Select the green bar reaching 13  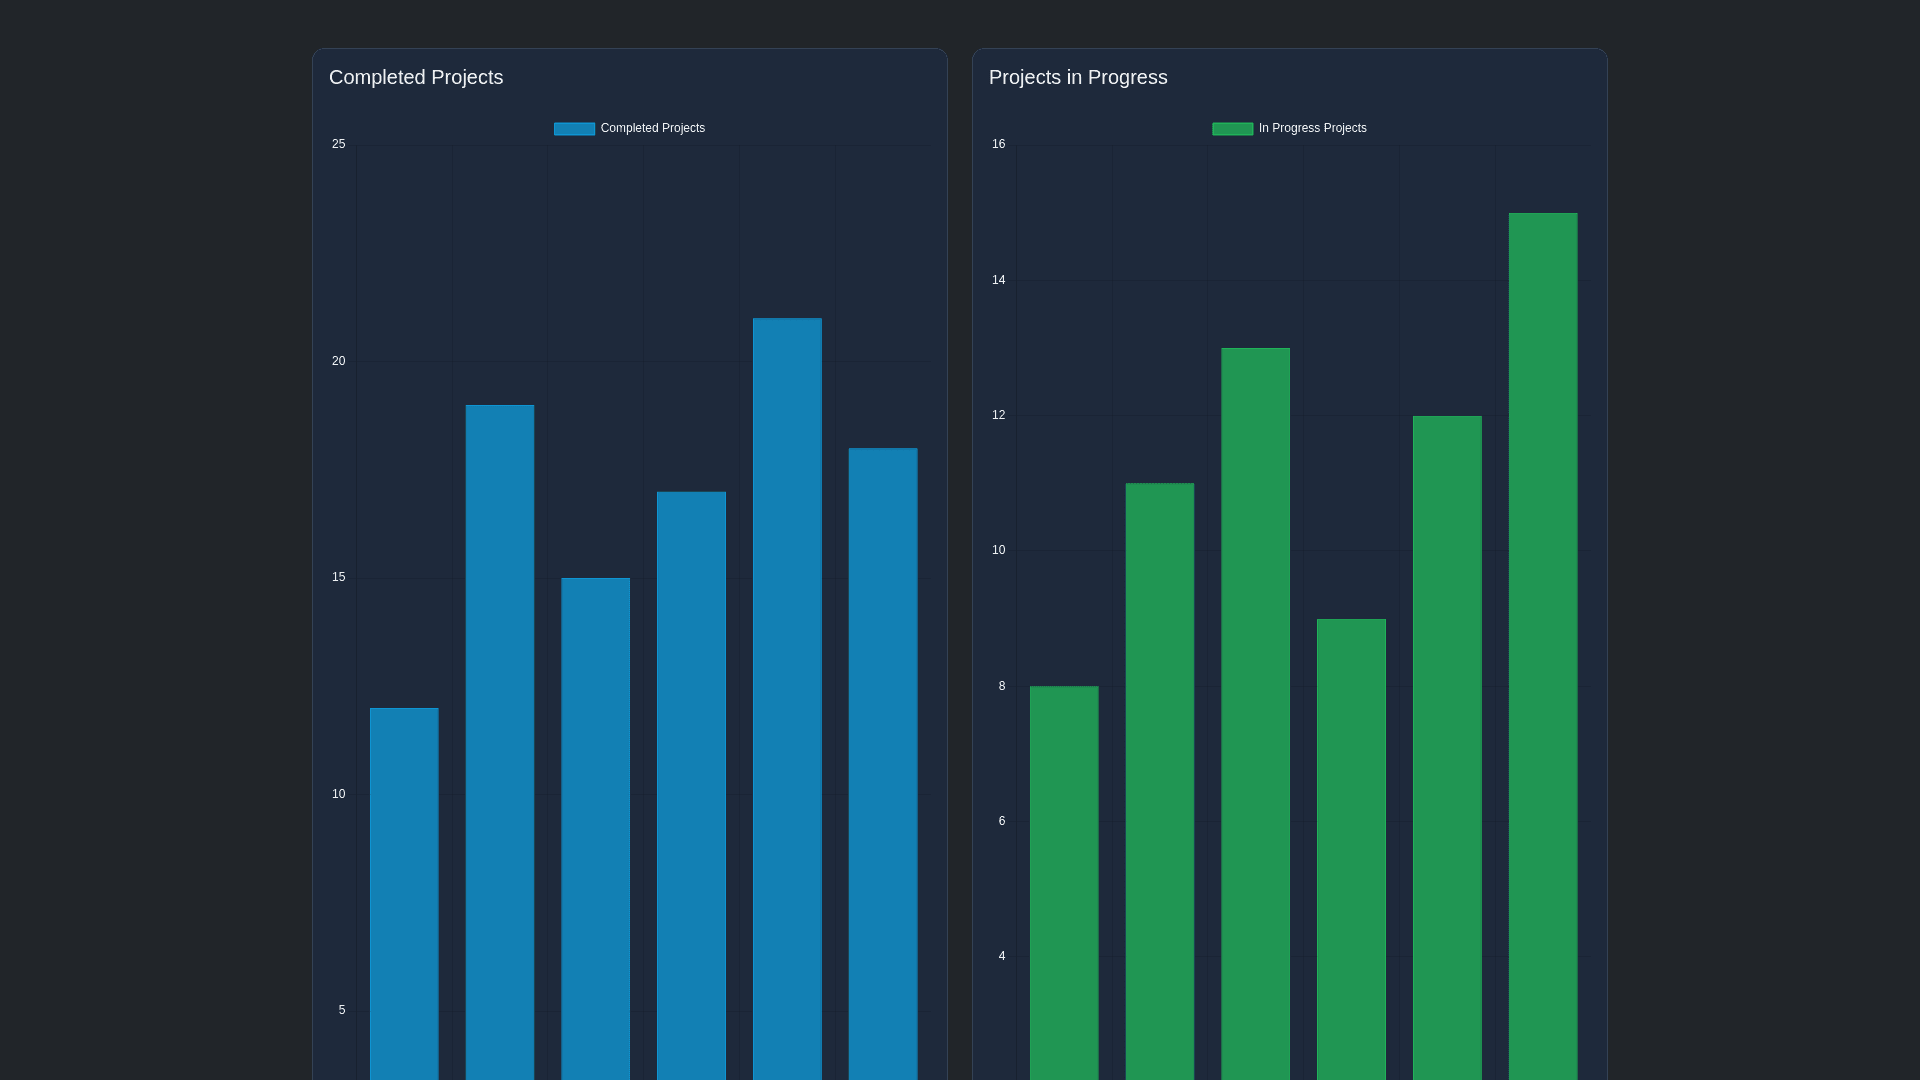click(1255, 715)
